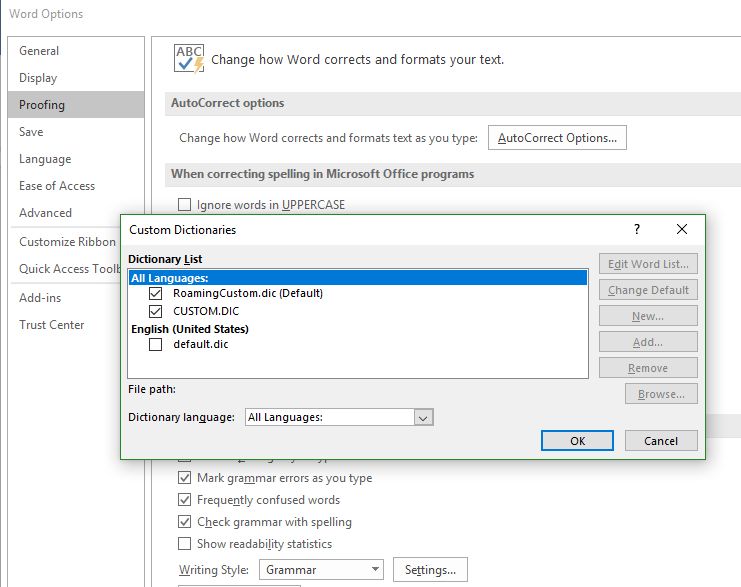Select the English (United States) header row

point(190,329)
